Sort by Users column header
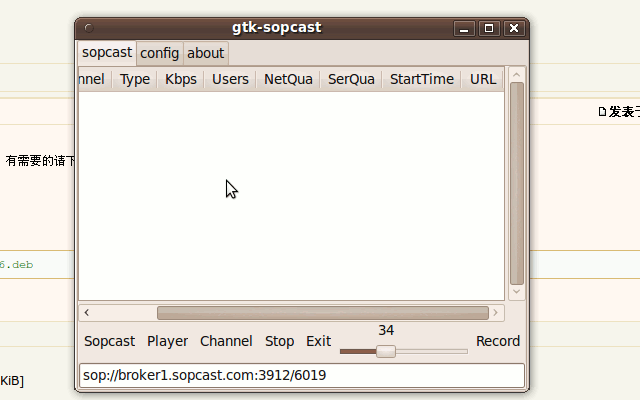640x400 pixels. (x=230, y=79)
